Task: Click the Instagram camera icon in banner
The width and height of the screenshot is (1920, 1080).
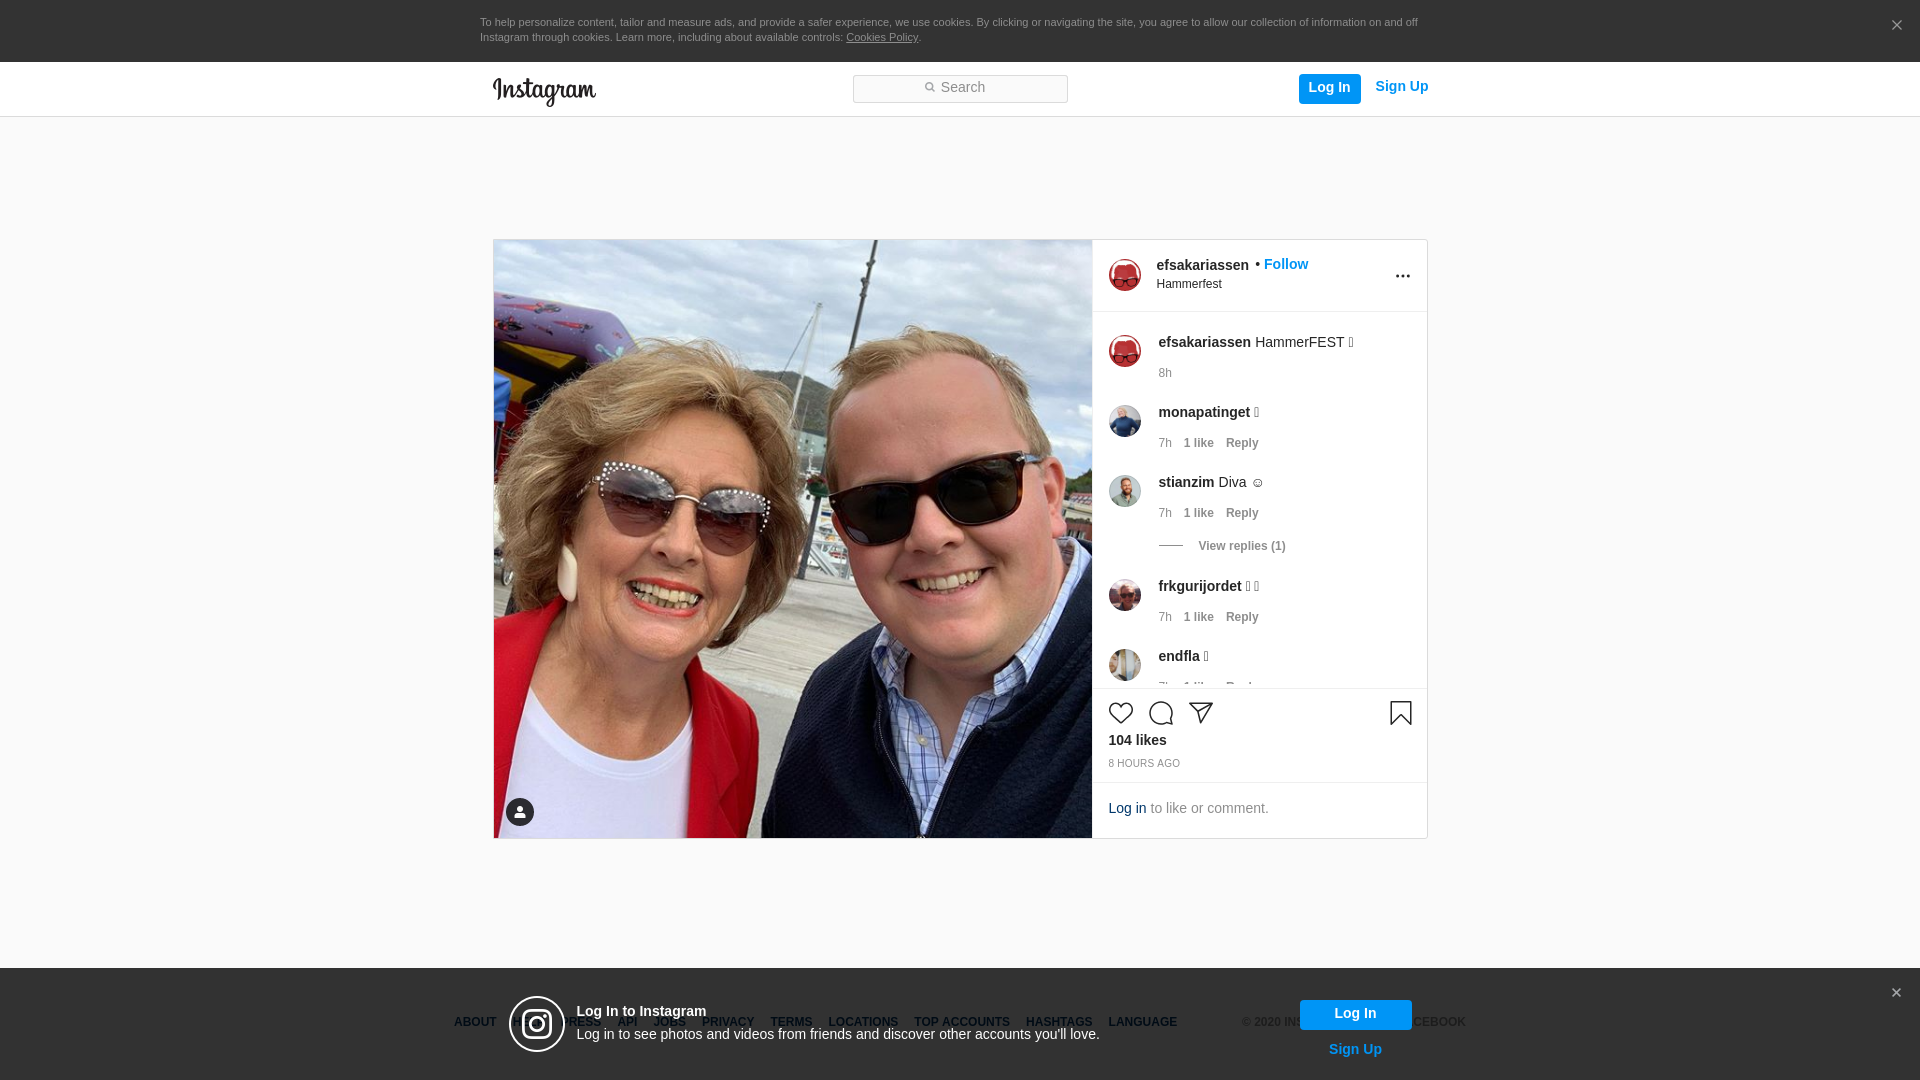Action: (537, 1024)
